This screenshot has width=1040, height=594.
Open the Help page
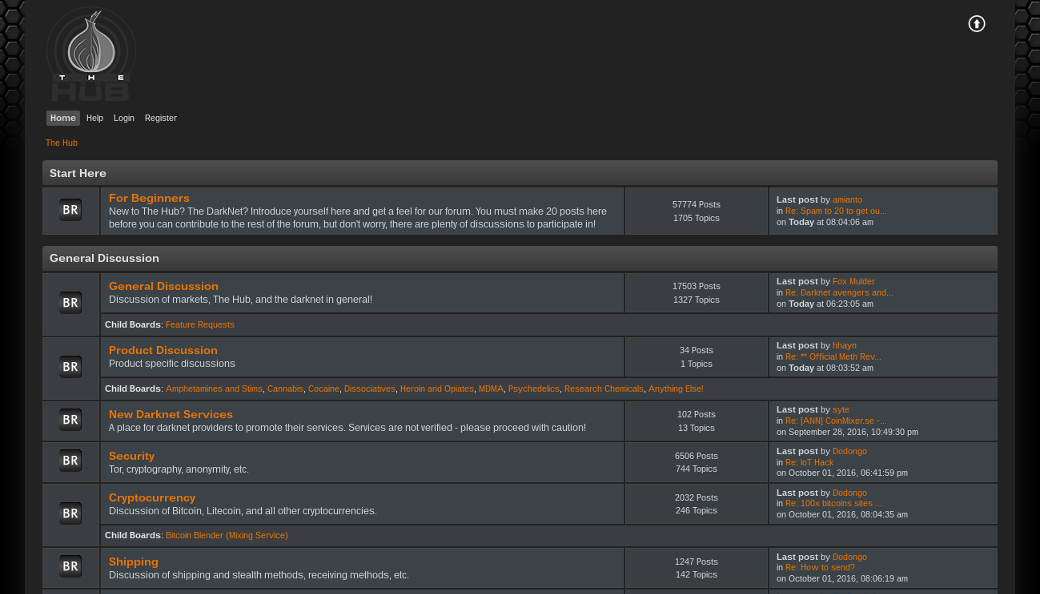94,117
